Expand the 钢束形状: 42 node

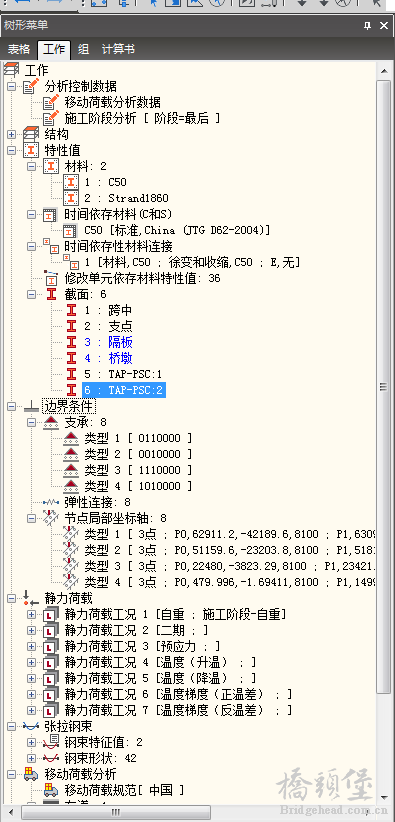click(x=31, y=759)
